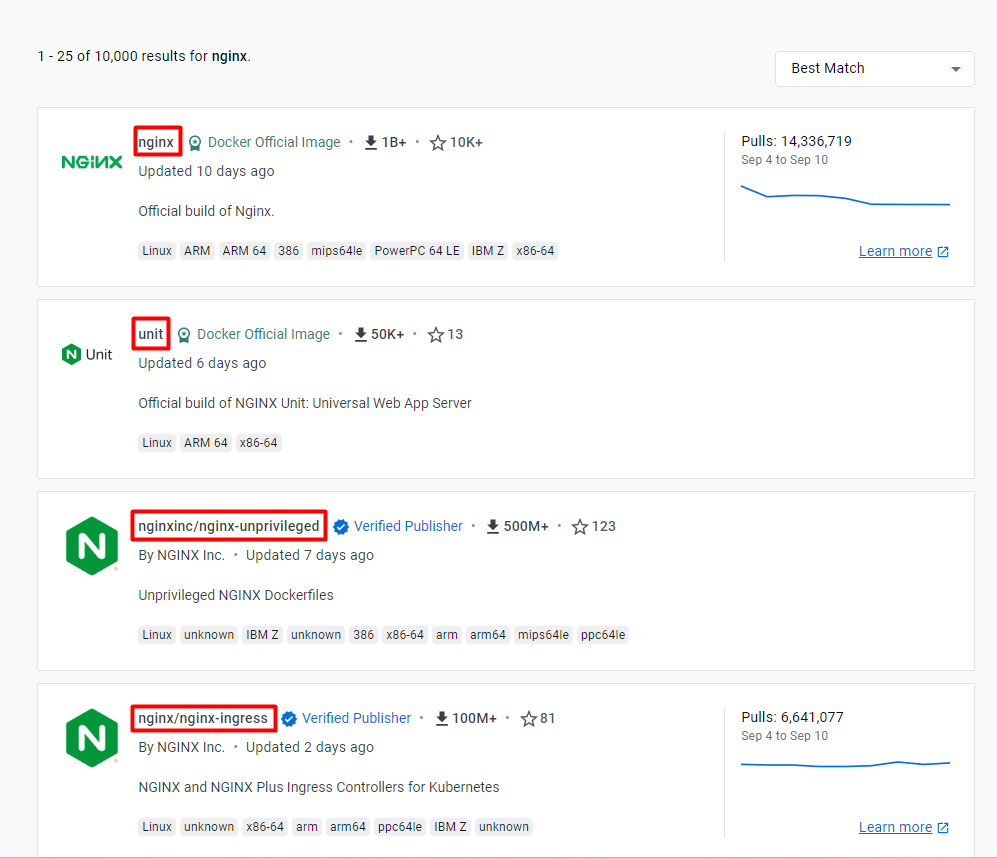Open the nginx official image result

click(156, 142)
